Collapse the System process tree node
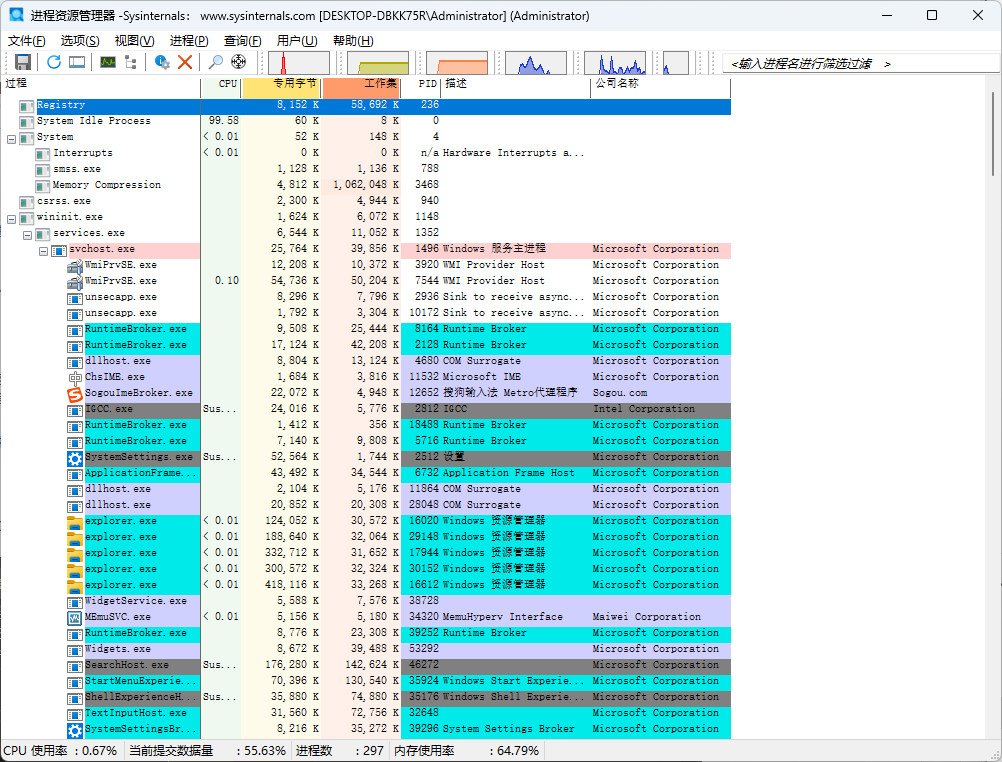 coord(11,138)
